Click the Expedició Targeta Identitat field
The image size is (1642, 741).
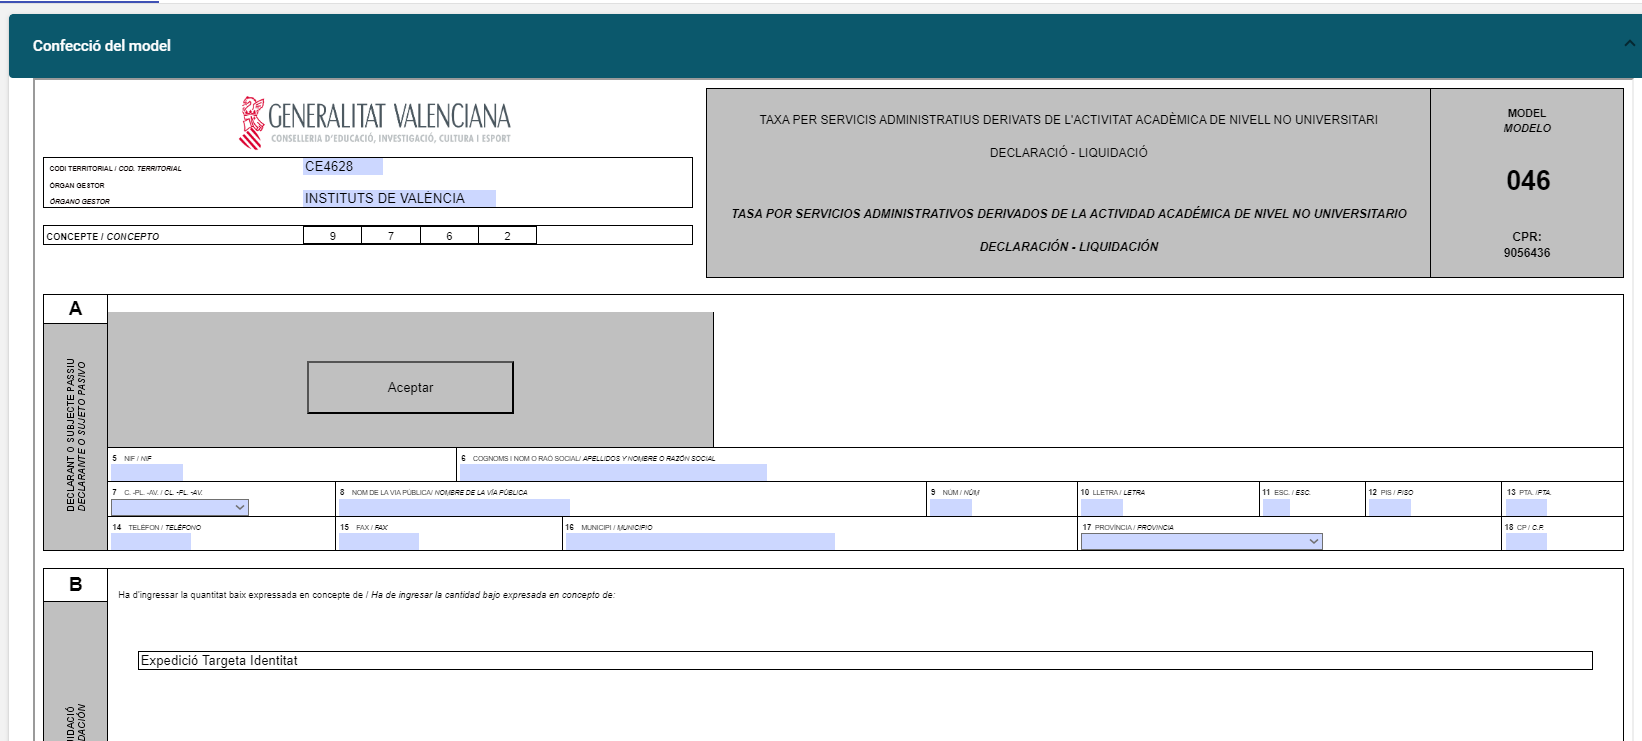865,661
